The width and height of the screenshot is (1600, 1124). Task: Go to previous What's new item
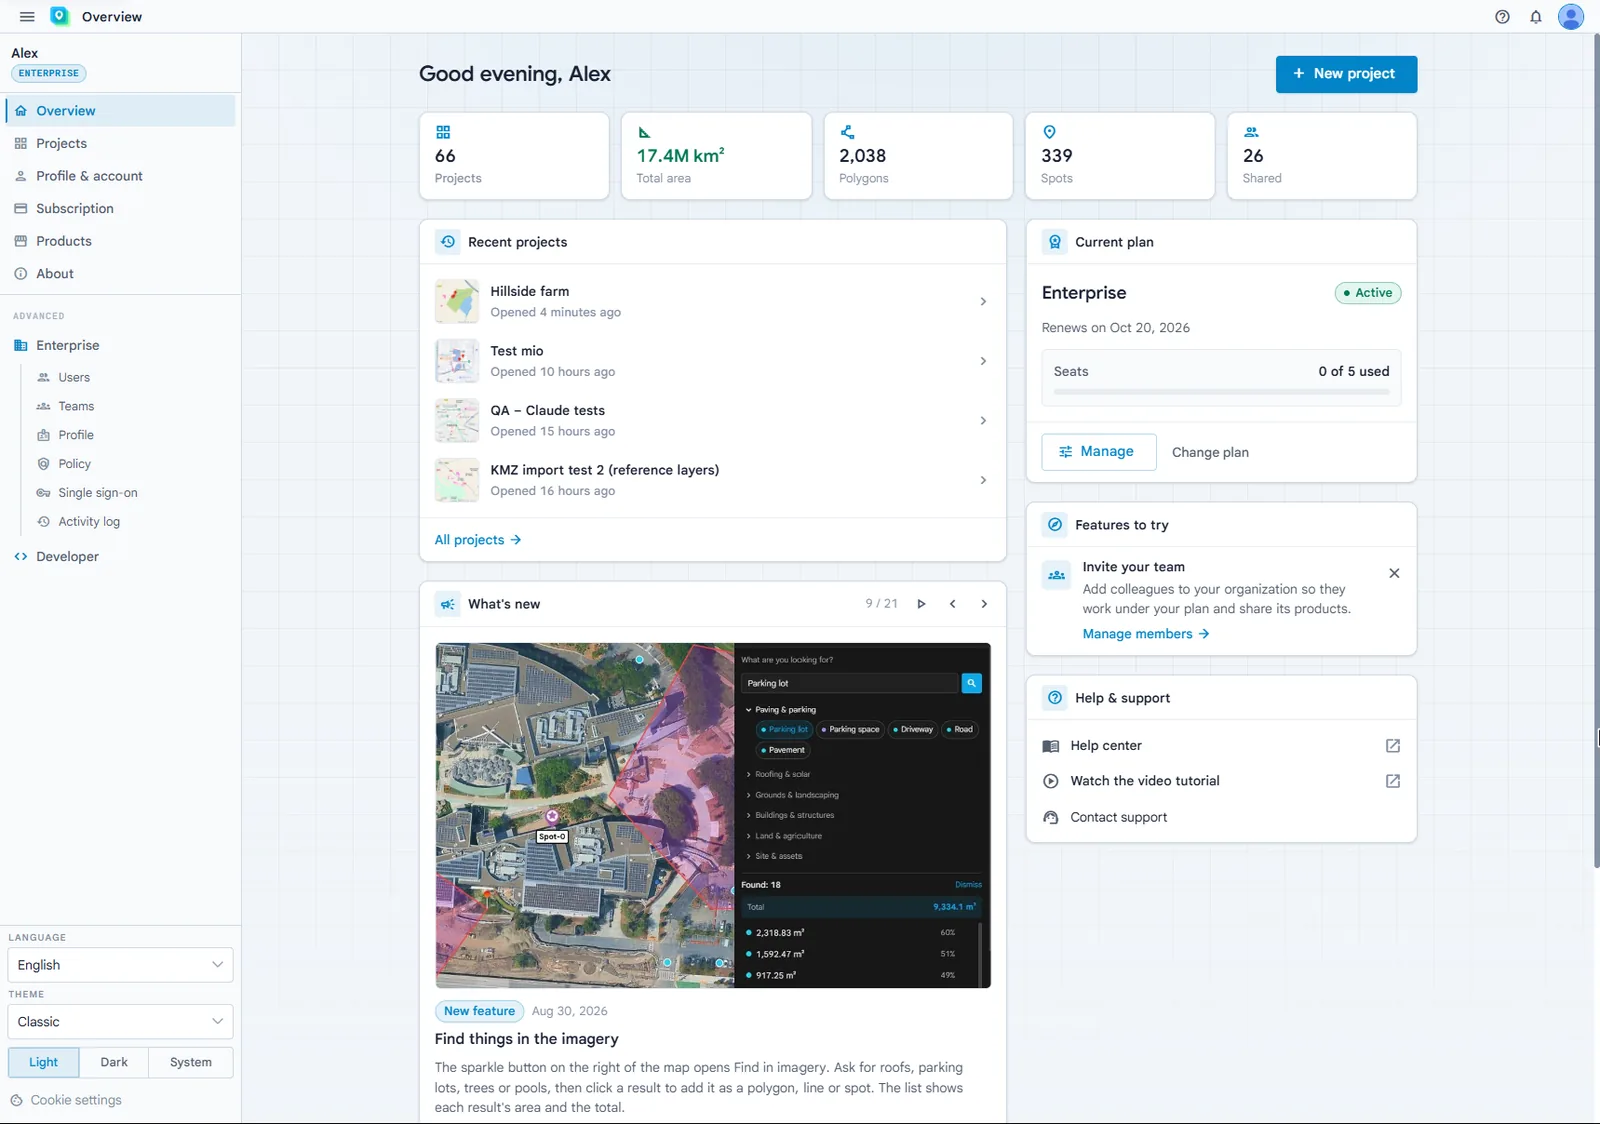[953, 604]
